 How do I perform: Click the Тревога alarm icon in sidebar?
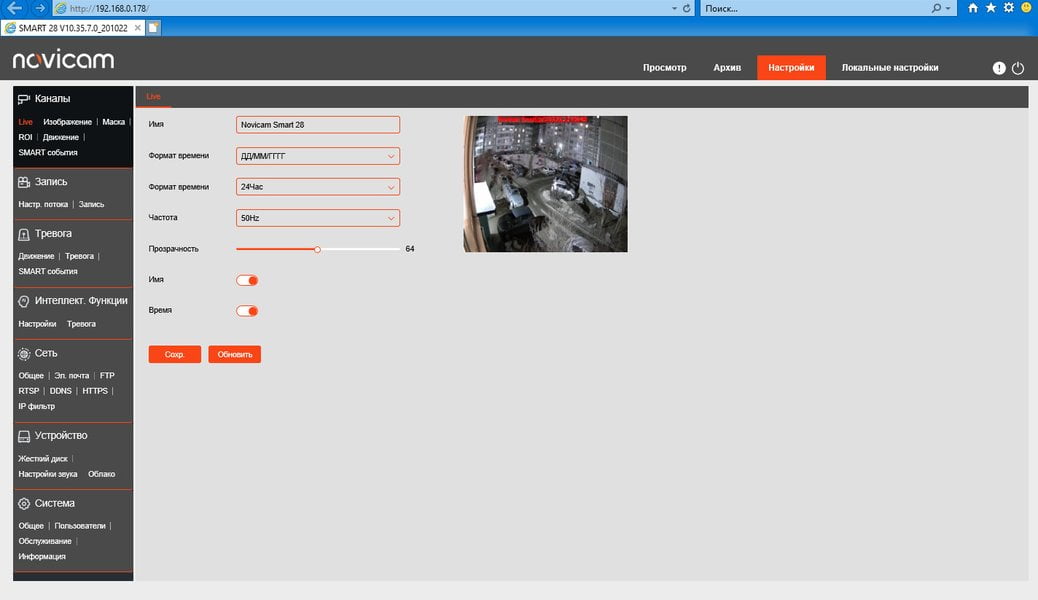[24, 234]
